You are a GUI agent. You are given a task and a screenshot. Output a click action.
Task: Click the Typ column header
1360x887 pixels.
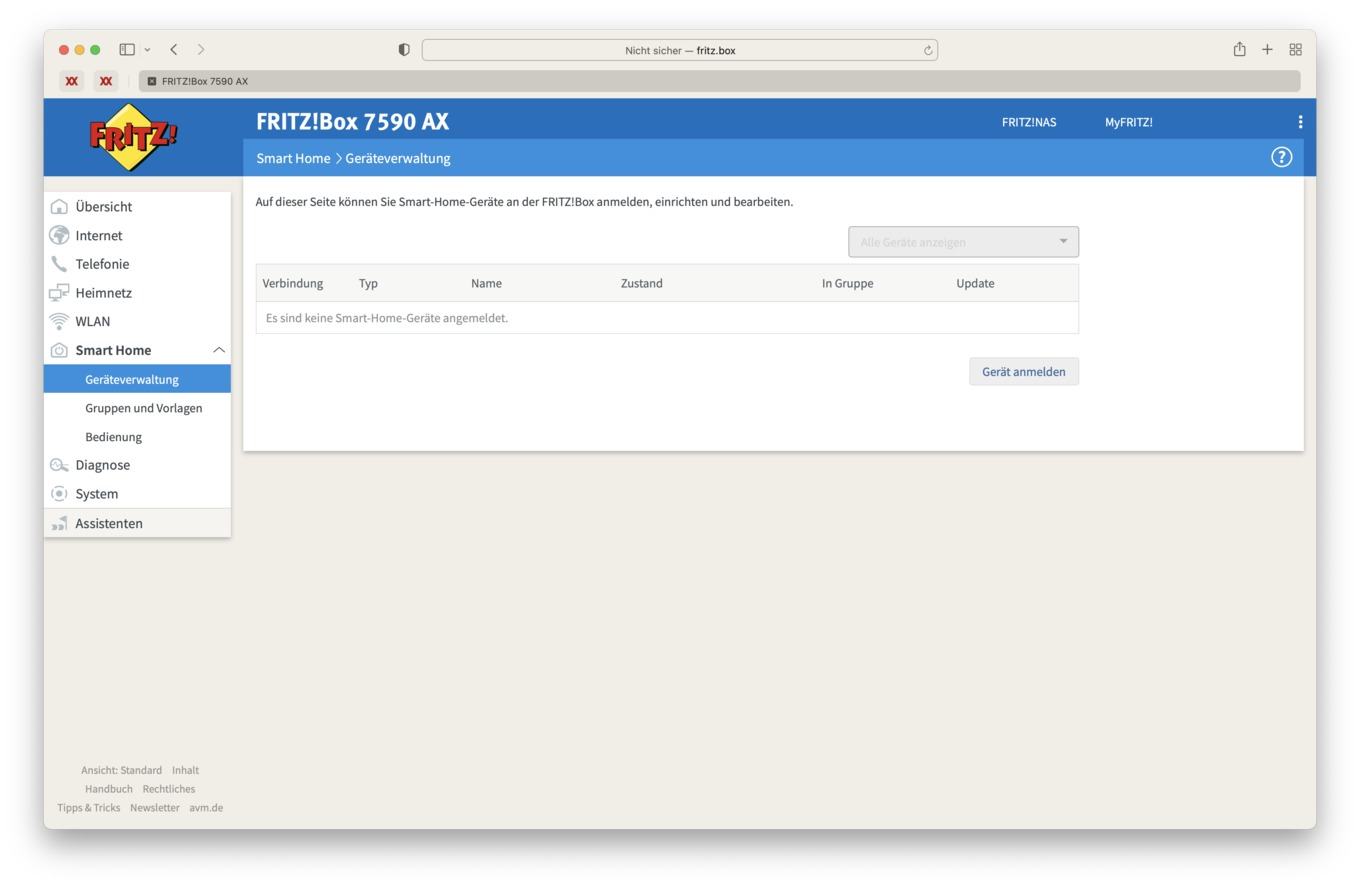click(x=368, y=284)
